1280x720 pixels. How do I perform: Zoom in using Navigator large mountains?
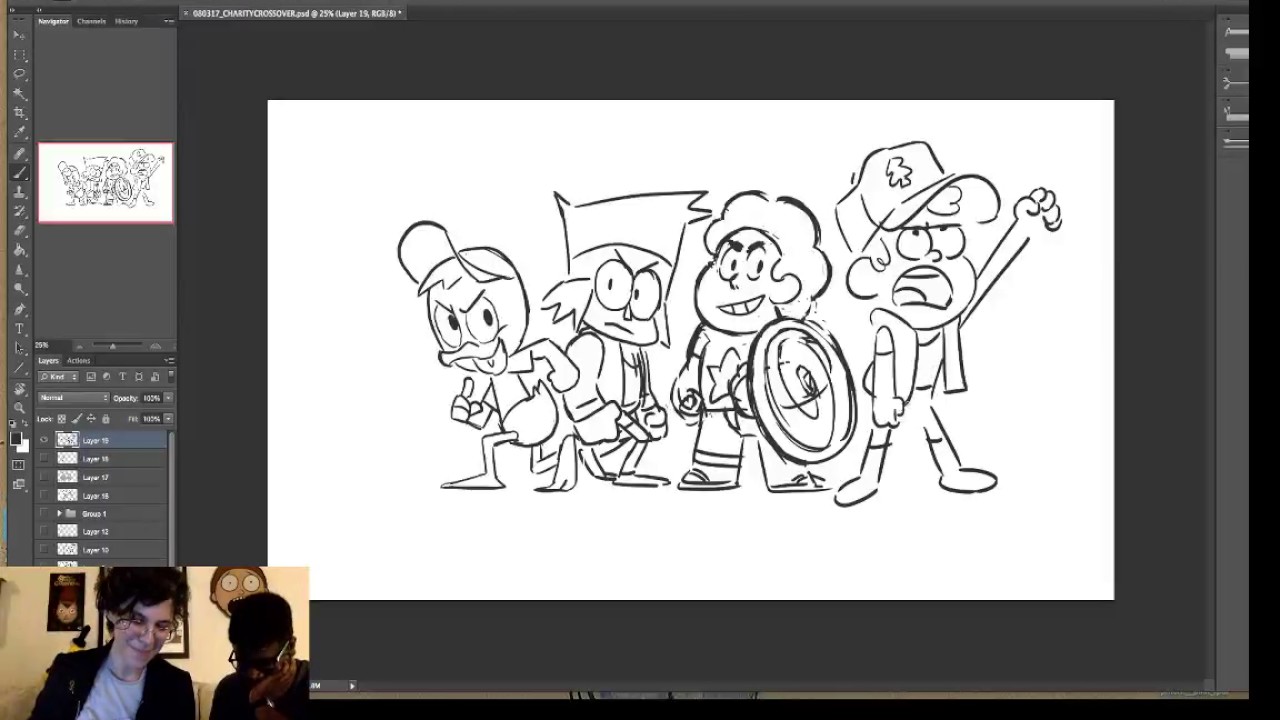coord(155,346)
